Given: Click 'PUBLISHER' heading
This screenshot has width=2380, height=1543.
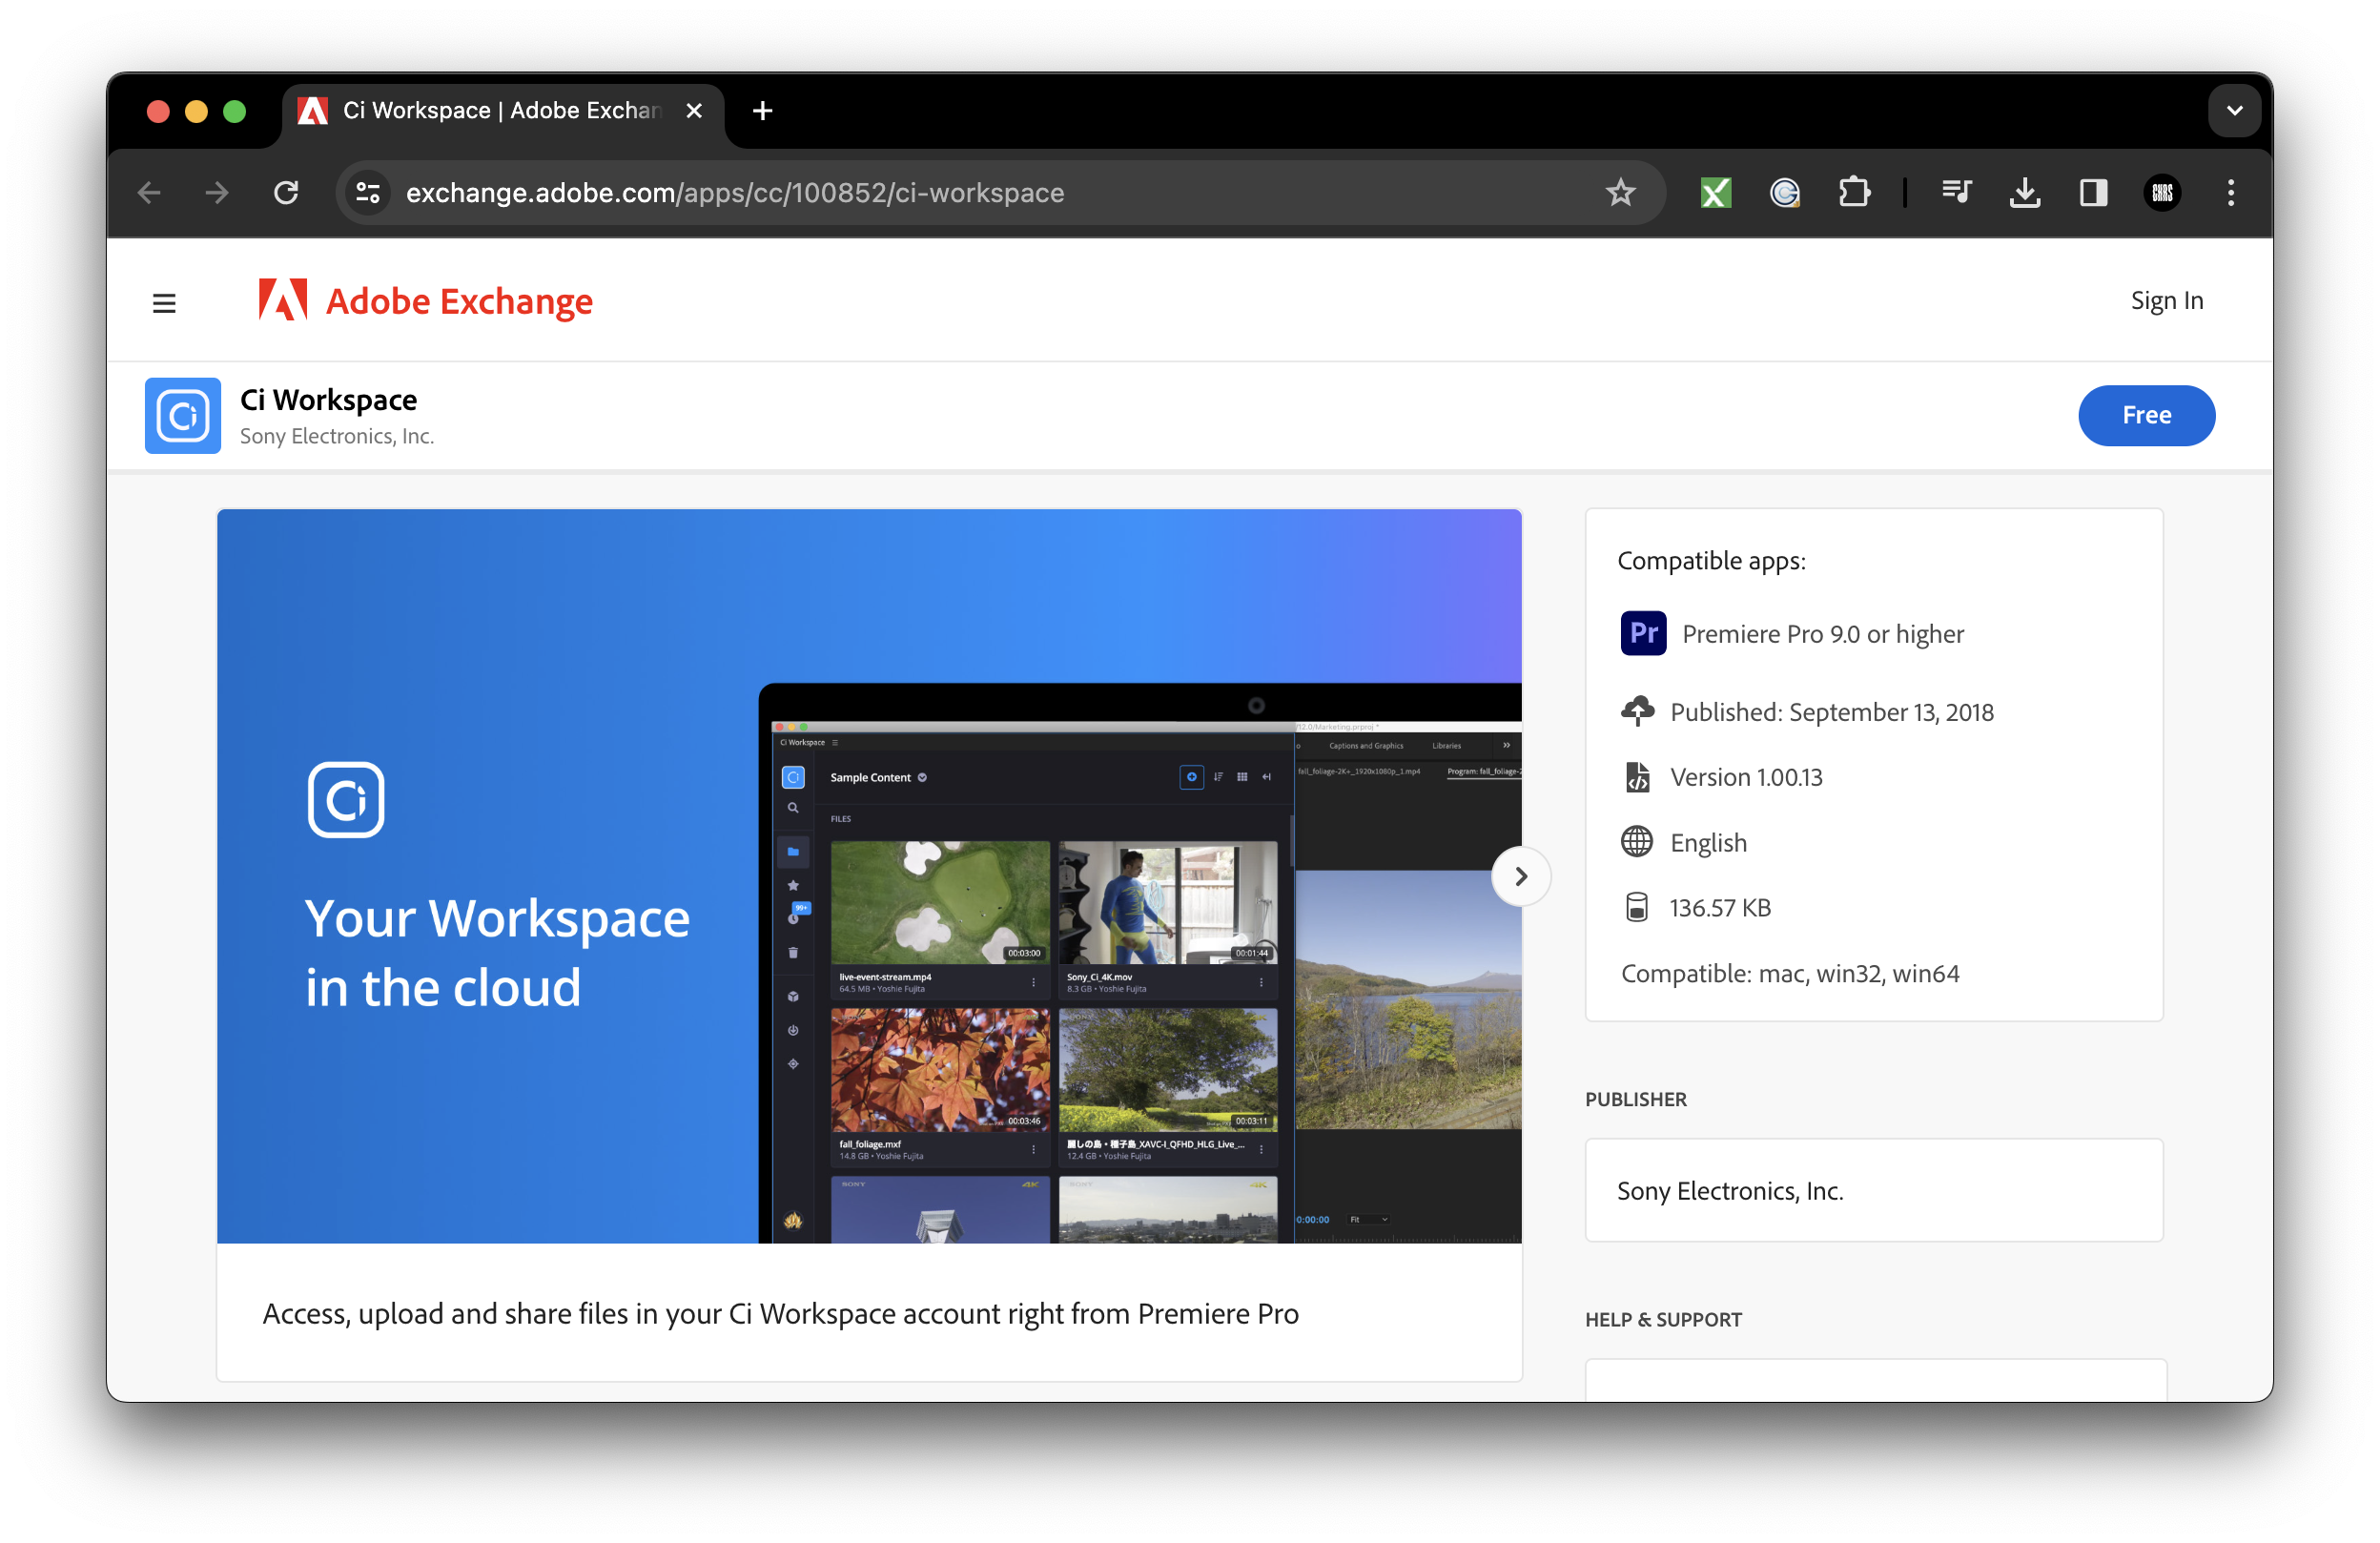Looking at the screenshot, I should coord(1635,1098).
